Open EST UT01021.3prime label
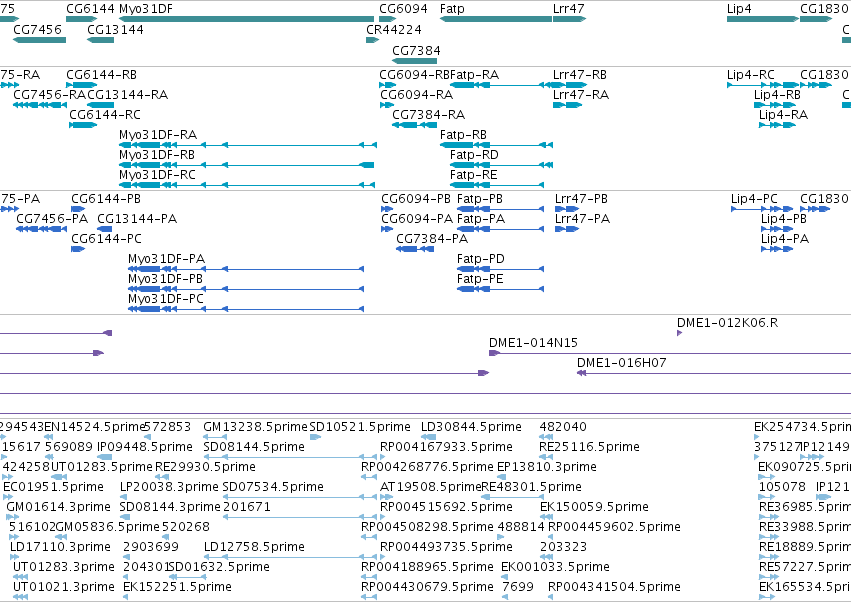Screen dimensions: 851x602 [63, 588]
